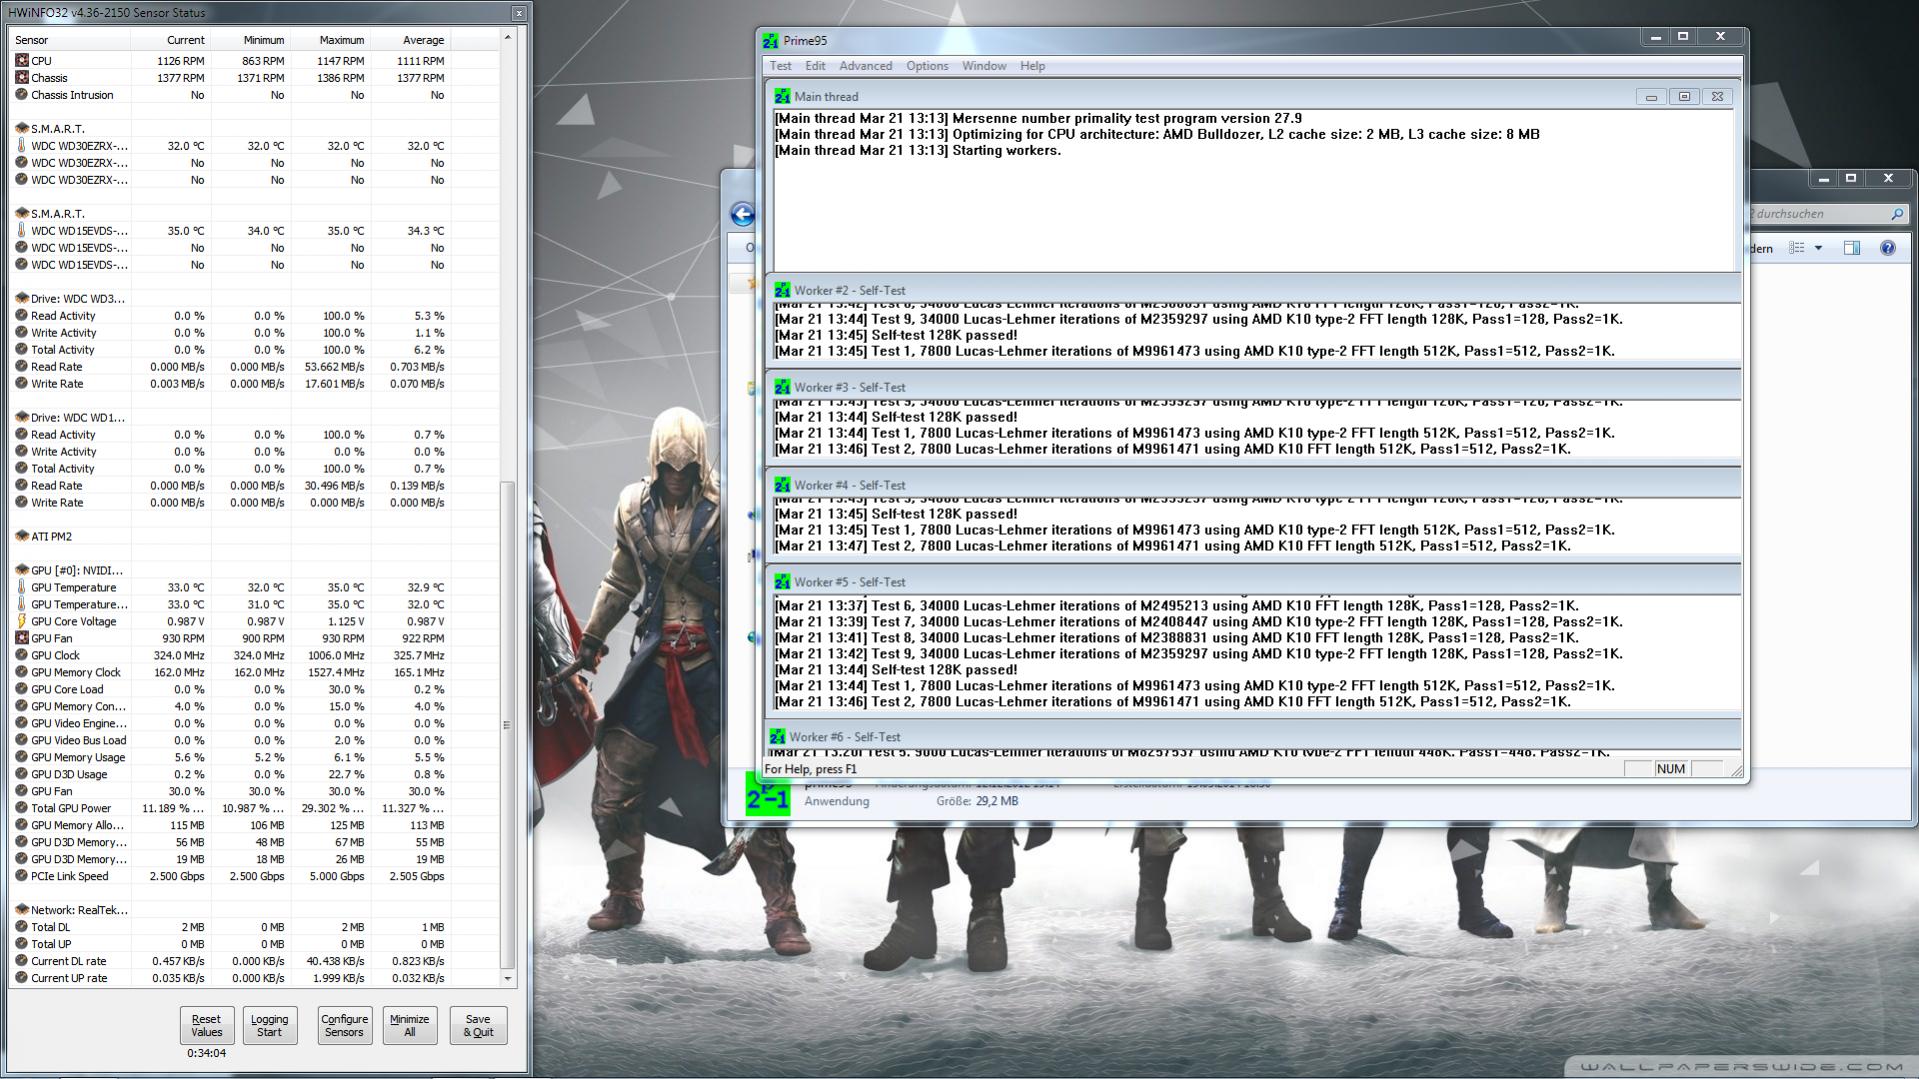This screenshot has height=1079, width=1919.
Task: Click the Maximum column header
Action: pos(330,40)
